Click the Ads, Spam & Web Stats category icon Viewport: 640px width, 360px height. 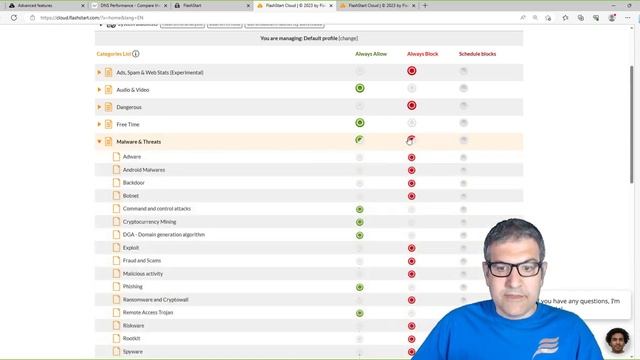(108, 72)
